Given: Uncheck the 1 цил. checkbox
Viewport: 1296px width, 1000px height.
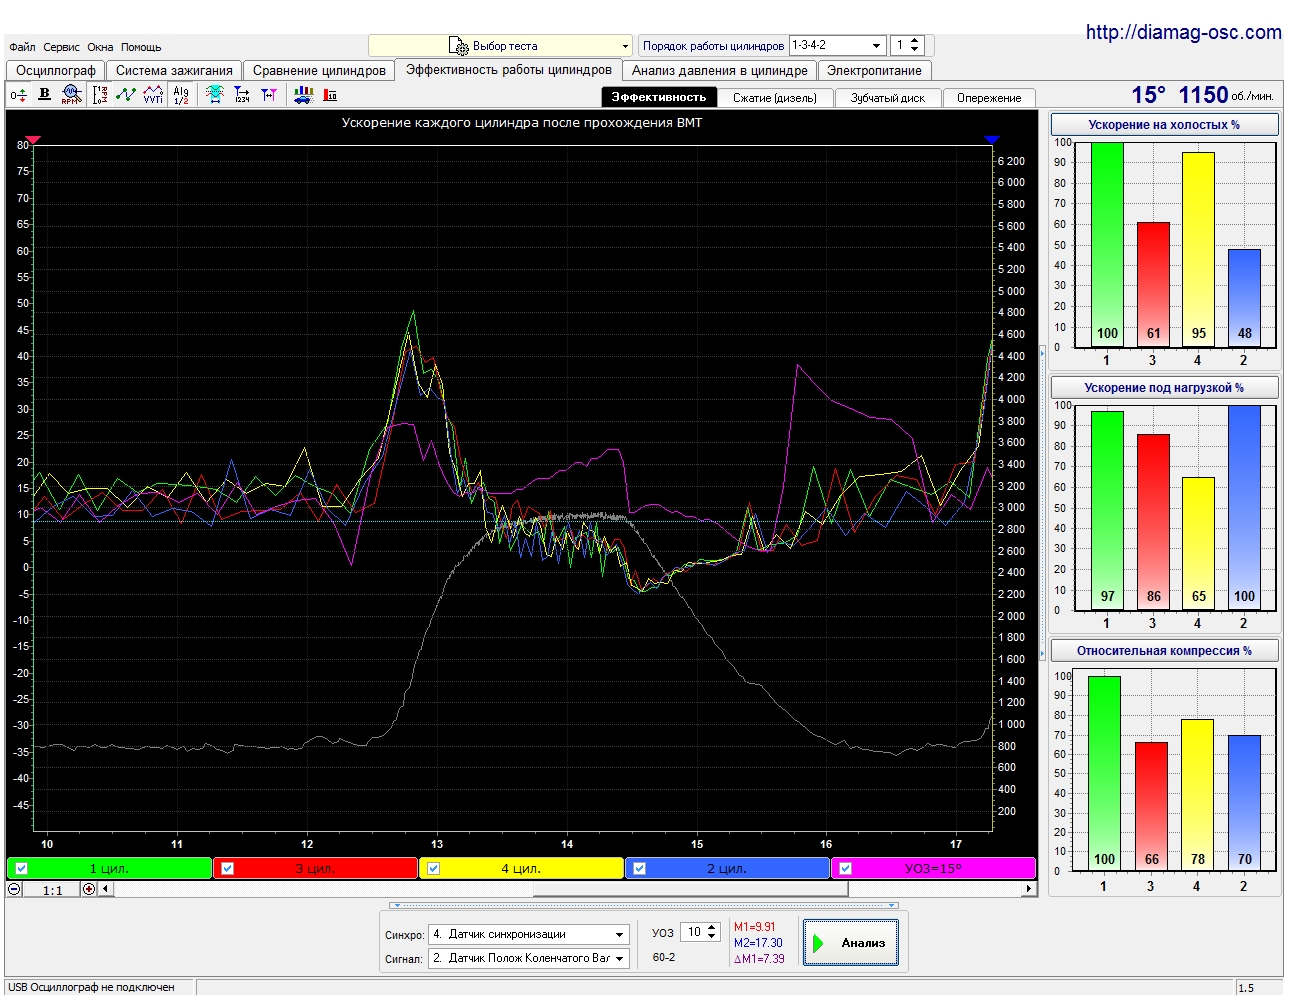Looking at the screenshot, I should (x=22, y=868).
